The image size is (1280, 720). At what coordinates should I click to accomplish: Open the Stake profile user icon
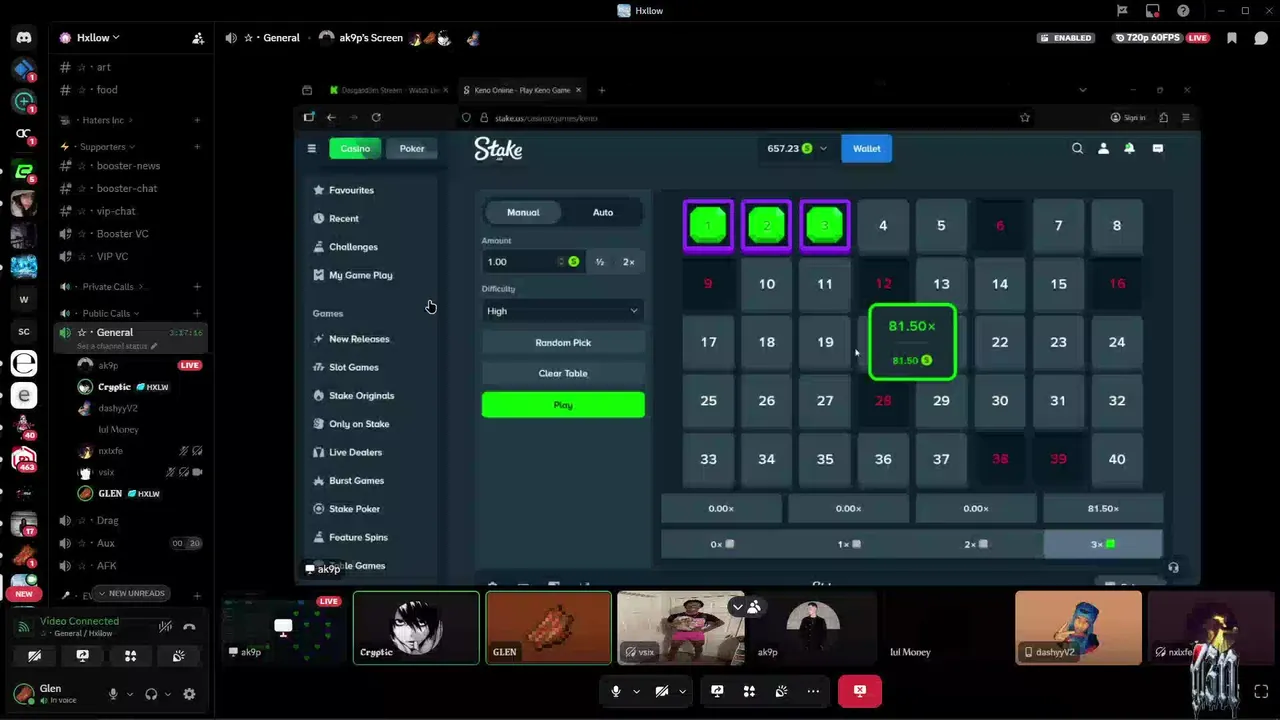point(1103,148)
